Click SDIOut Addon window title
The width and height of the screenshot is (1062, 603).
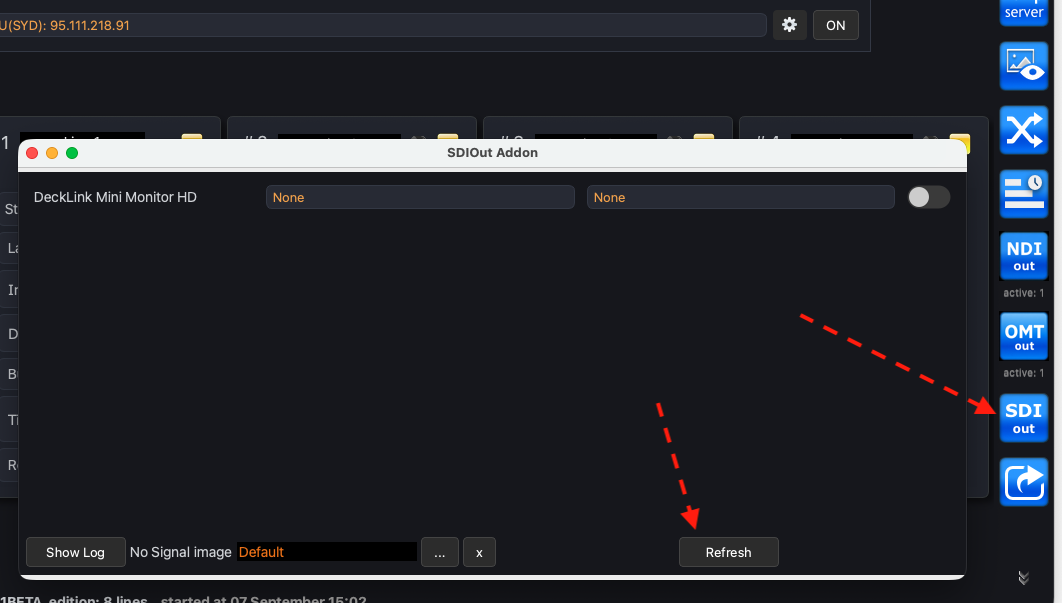492,152
